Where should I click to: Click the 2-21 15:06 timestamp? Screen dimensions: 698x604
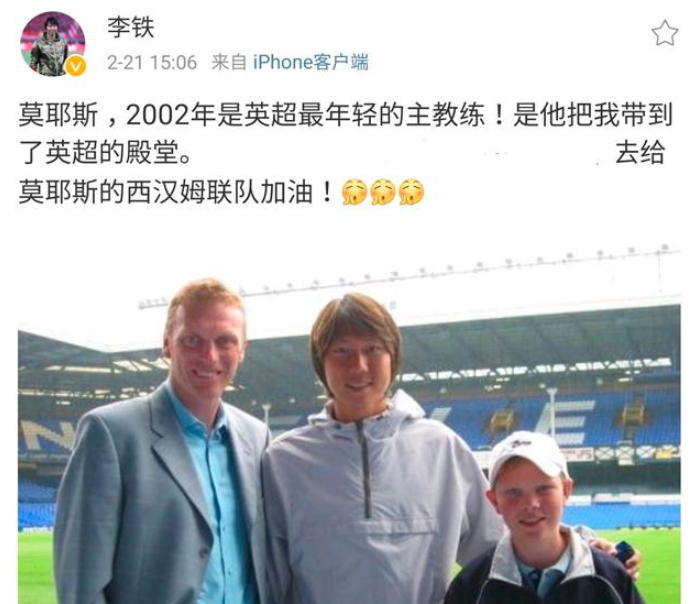[x=152, y=63]
